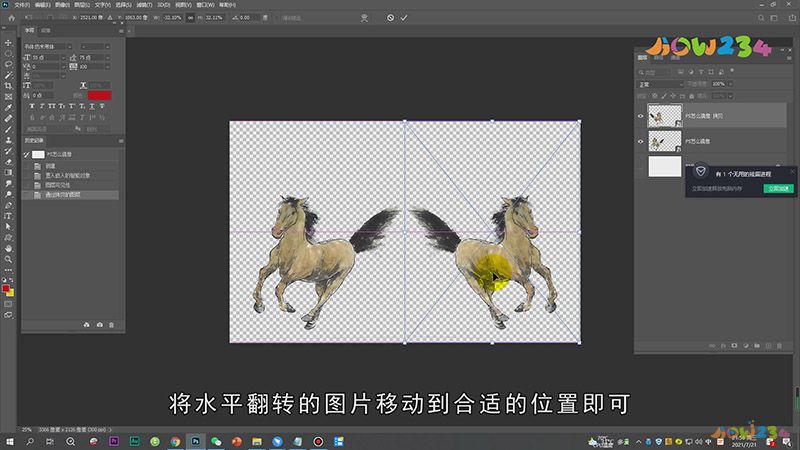Toggle Strikethrough in Character panel
Screen dimensions: 800x450
(x=102, y=106)
